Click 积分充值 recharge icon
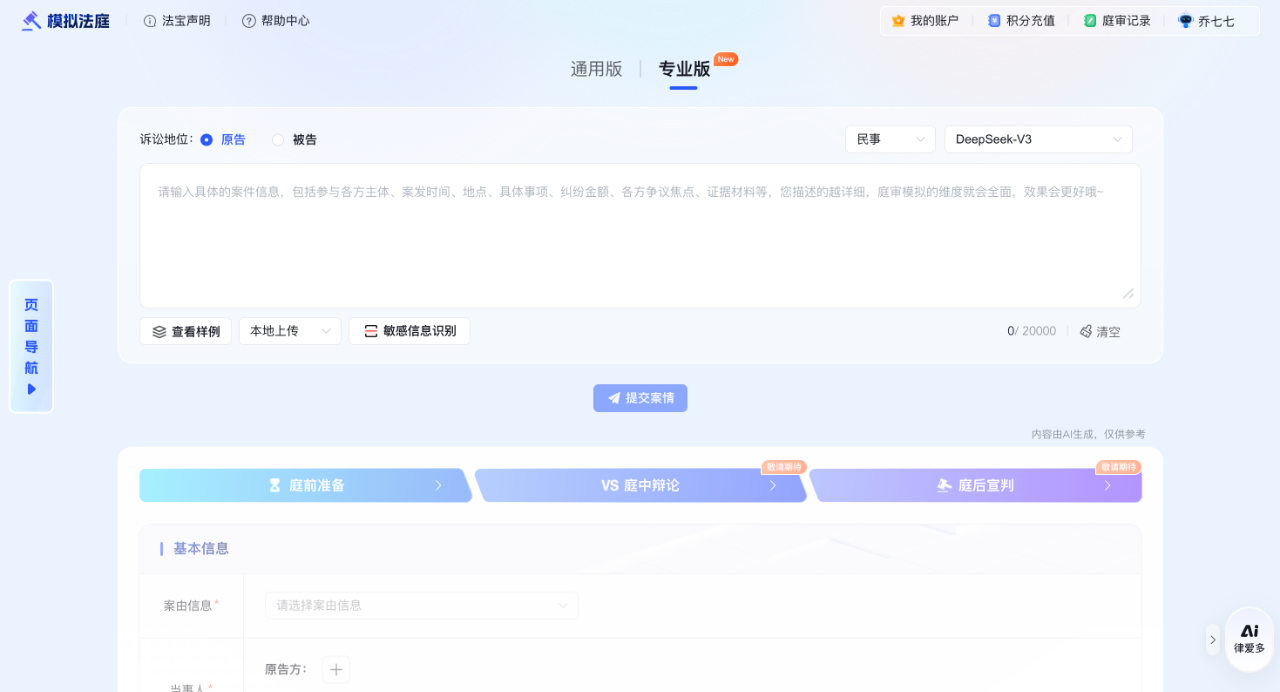 click(994, 20)
